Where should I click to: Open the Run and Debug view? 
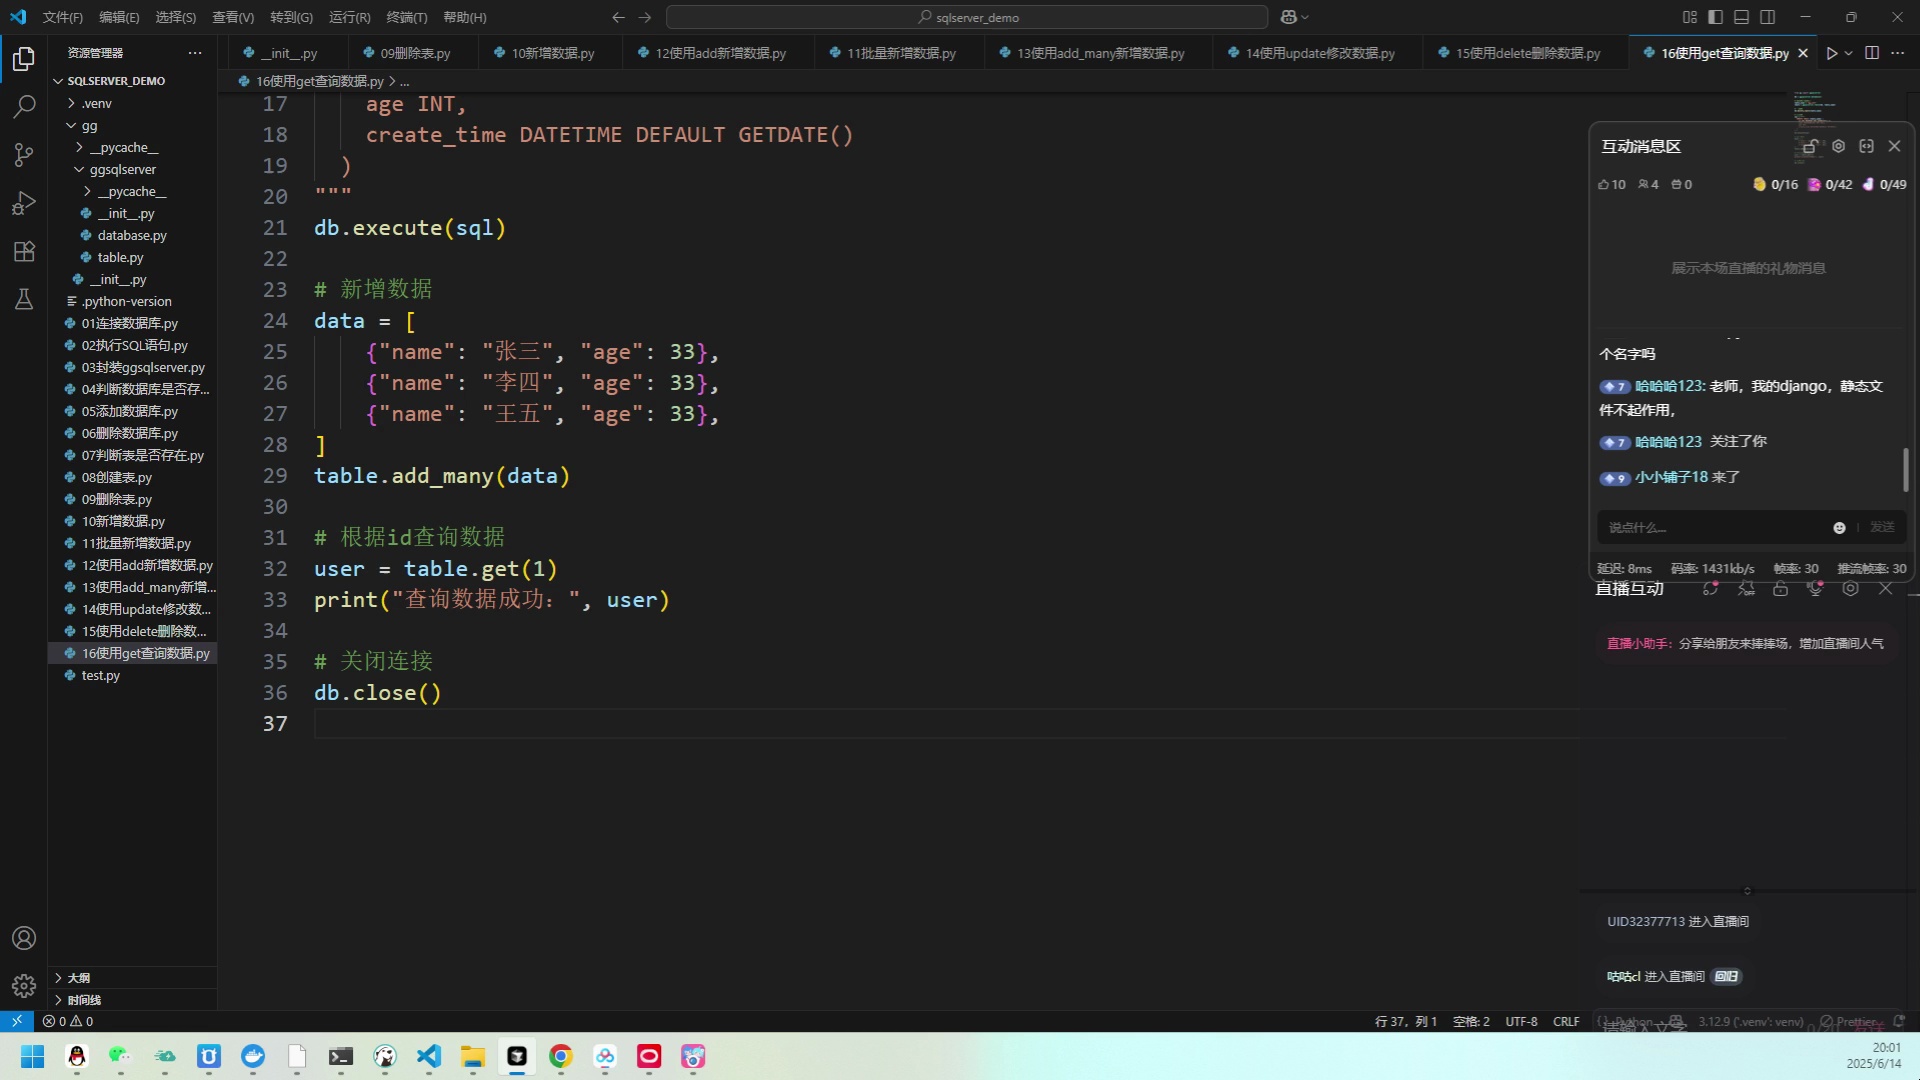pos(24,203)
